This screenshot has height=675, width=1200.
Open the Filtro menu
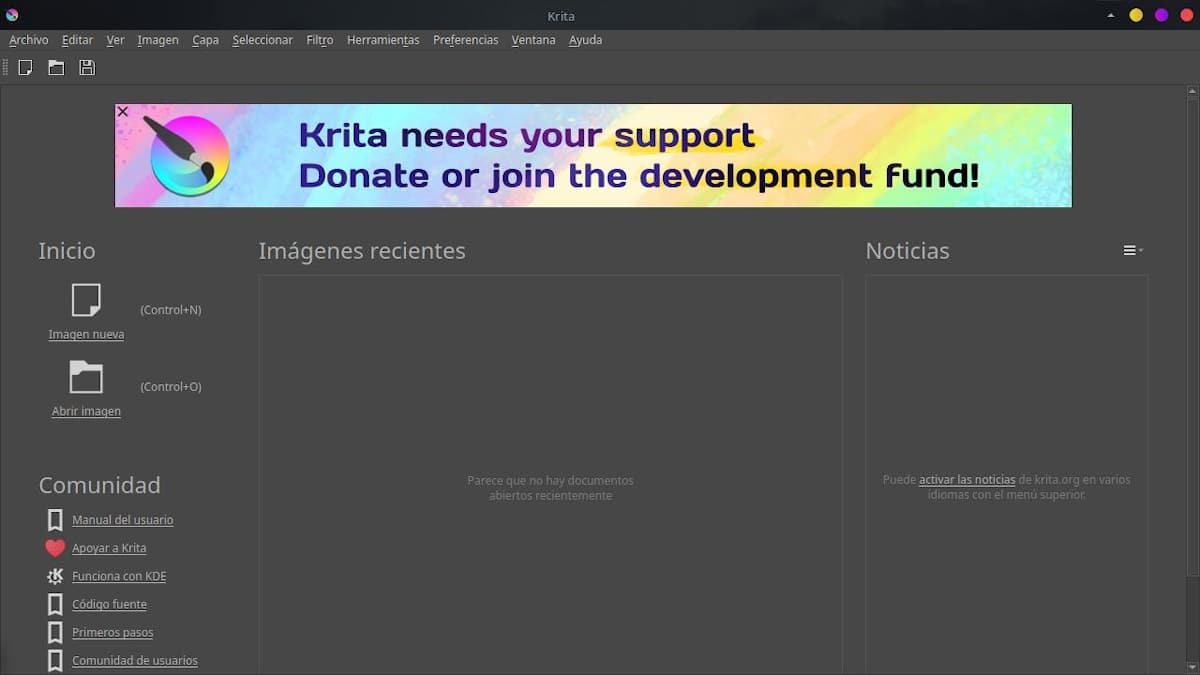(319, 40)
